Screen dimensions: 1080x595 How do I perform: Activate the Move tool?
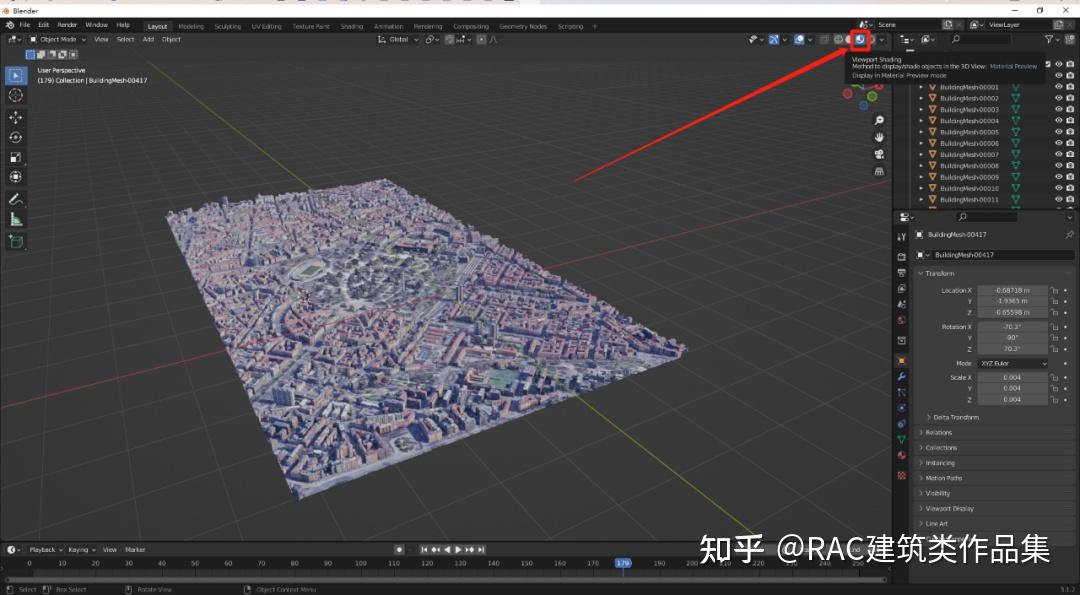click(16, 118)
